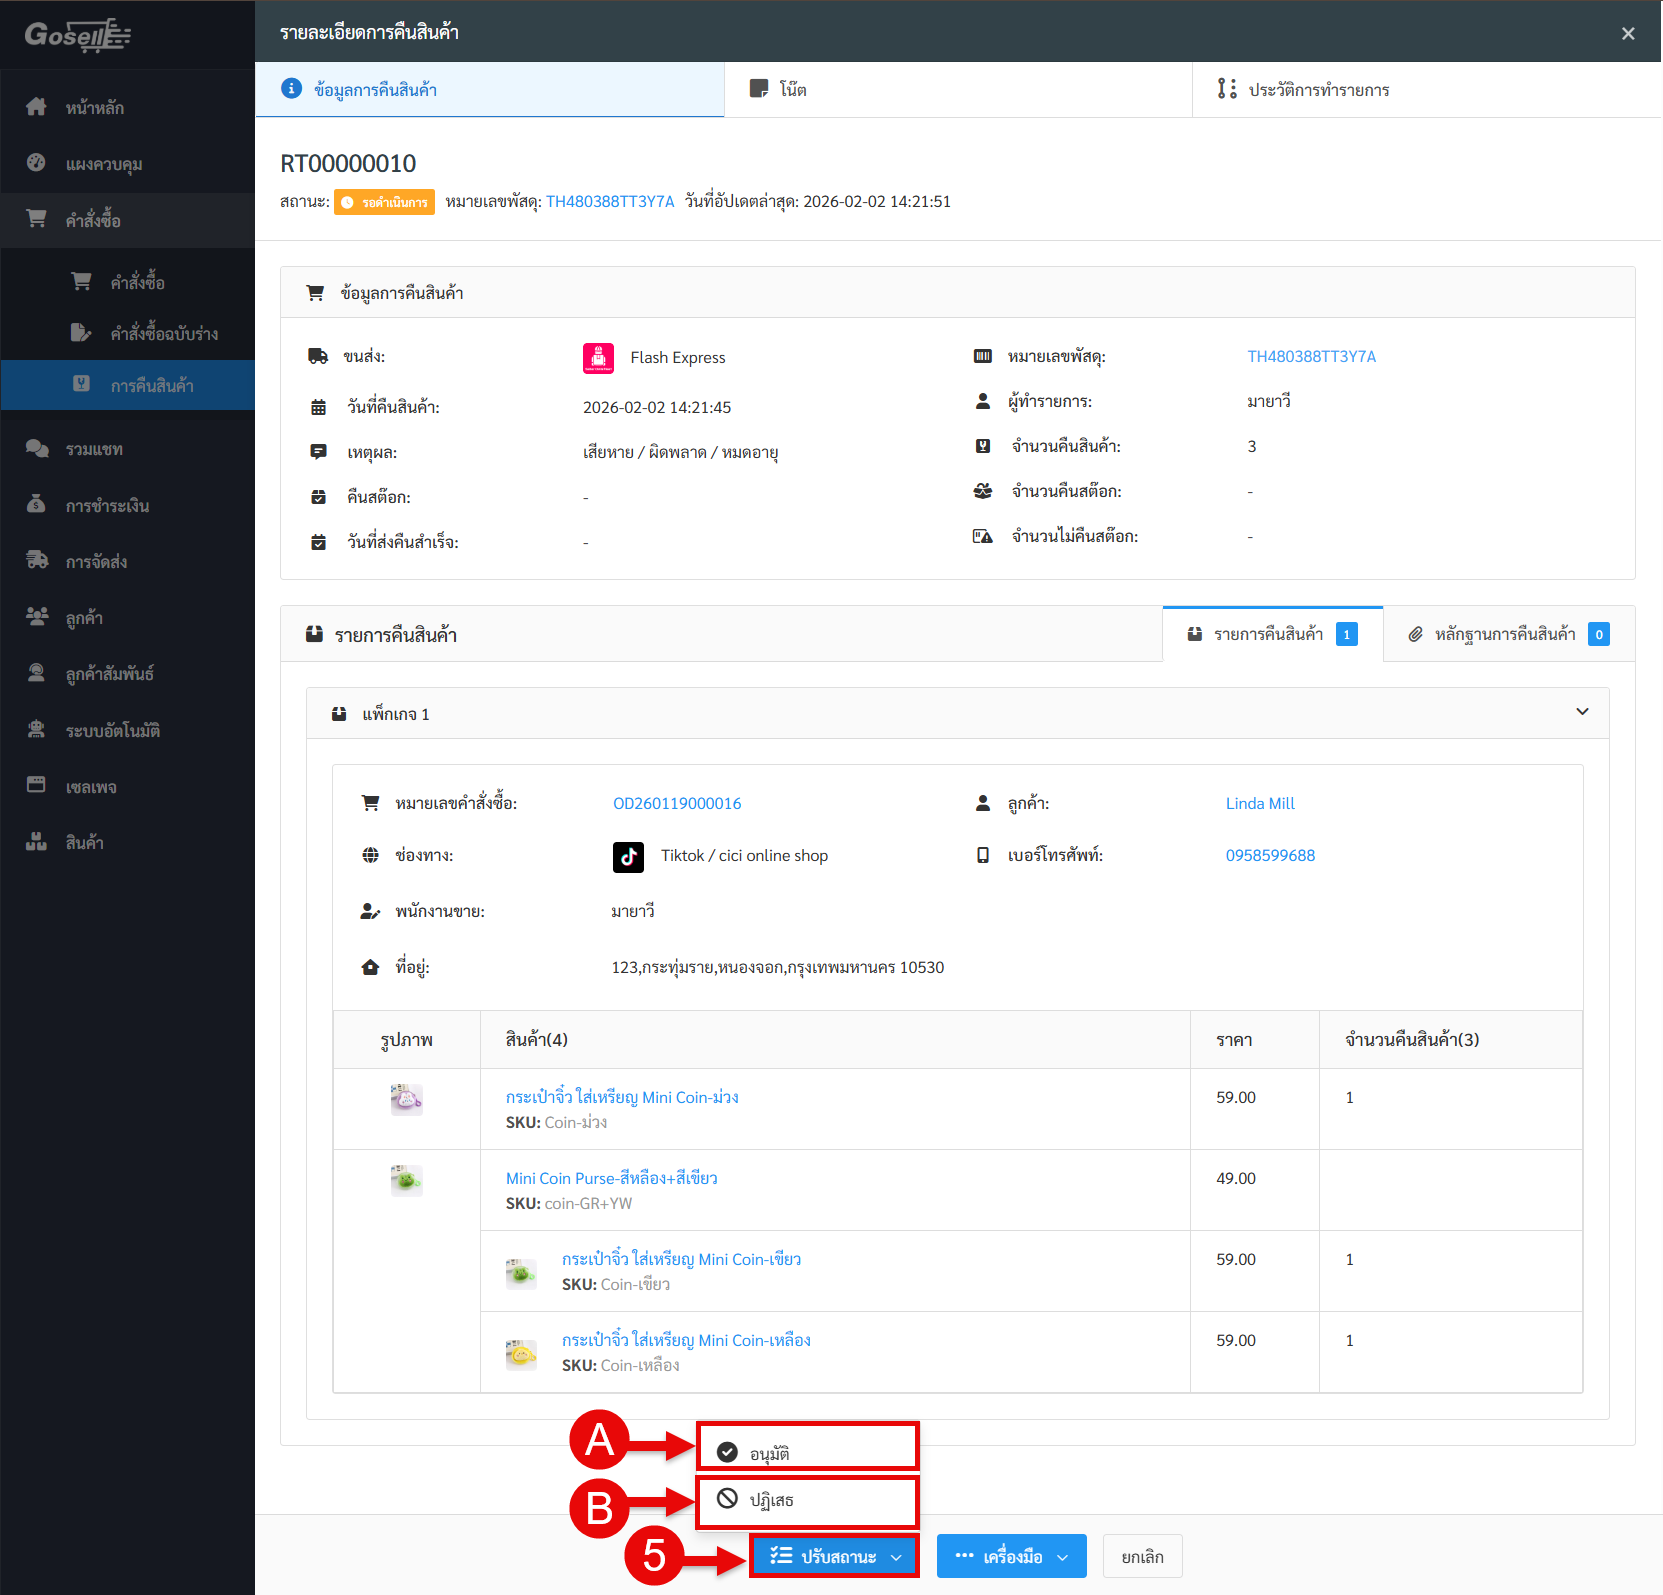This screenshot has height=1595, width=1663.
Task: Click the robot icon for ระบบอัตโนมัติ
Action: click(x=36, y=730)
